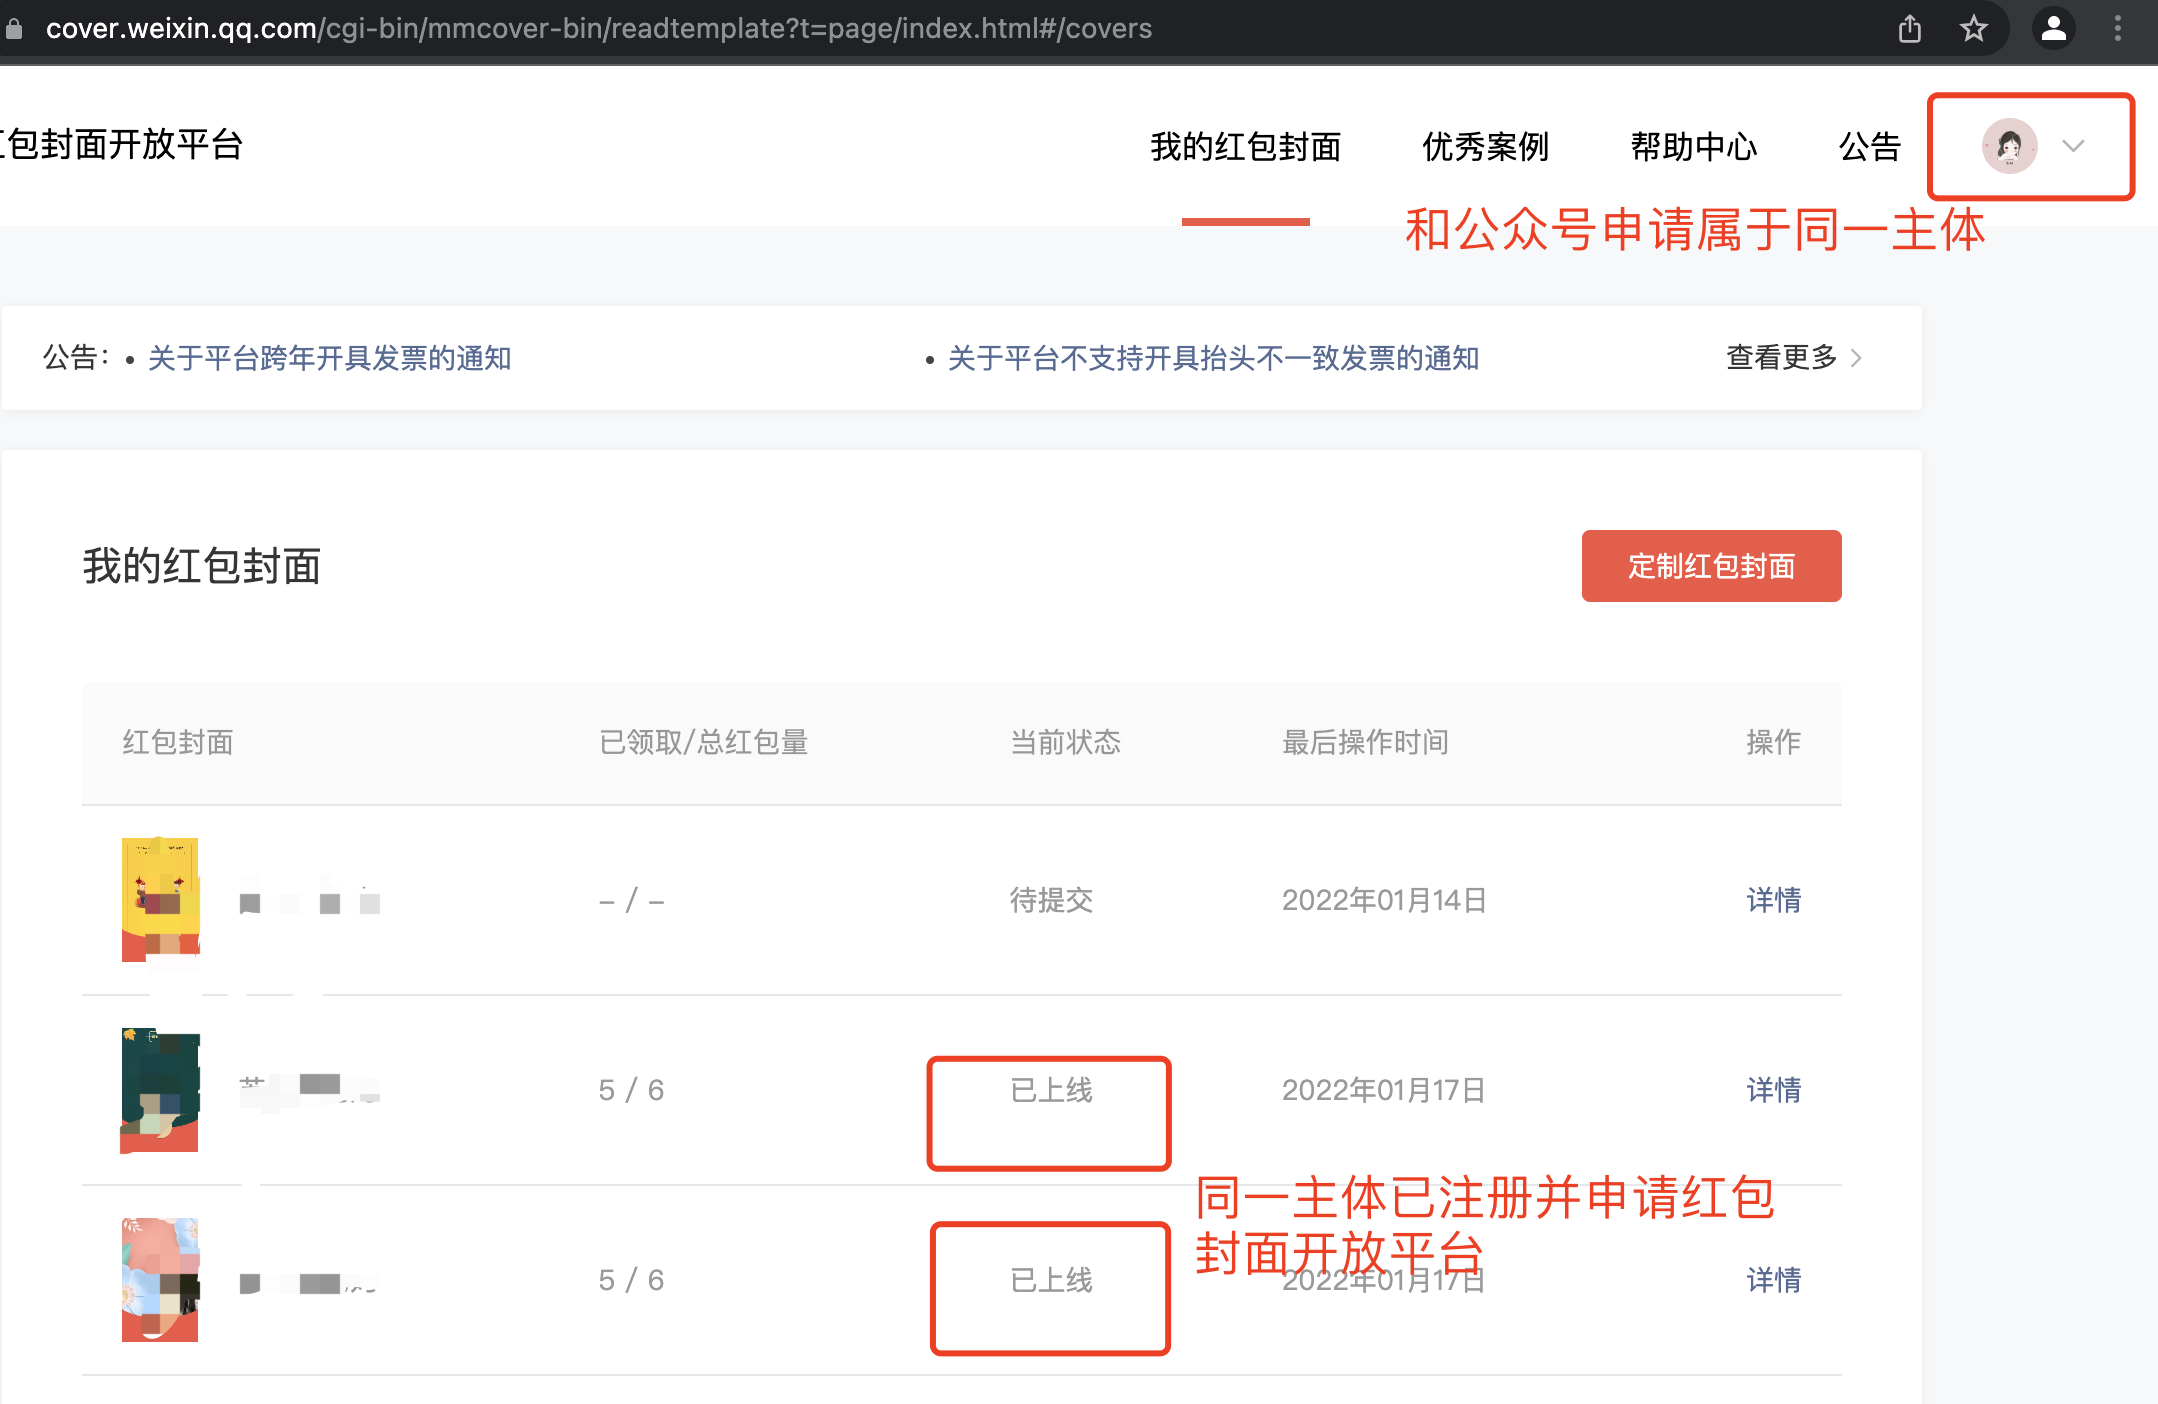Open 关于平台跨年开具发票的通知 link

329,358
